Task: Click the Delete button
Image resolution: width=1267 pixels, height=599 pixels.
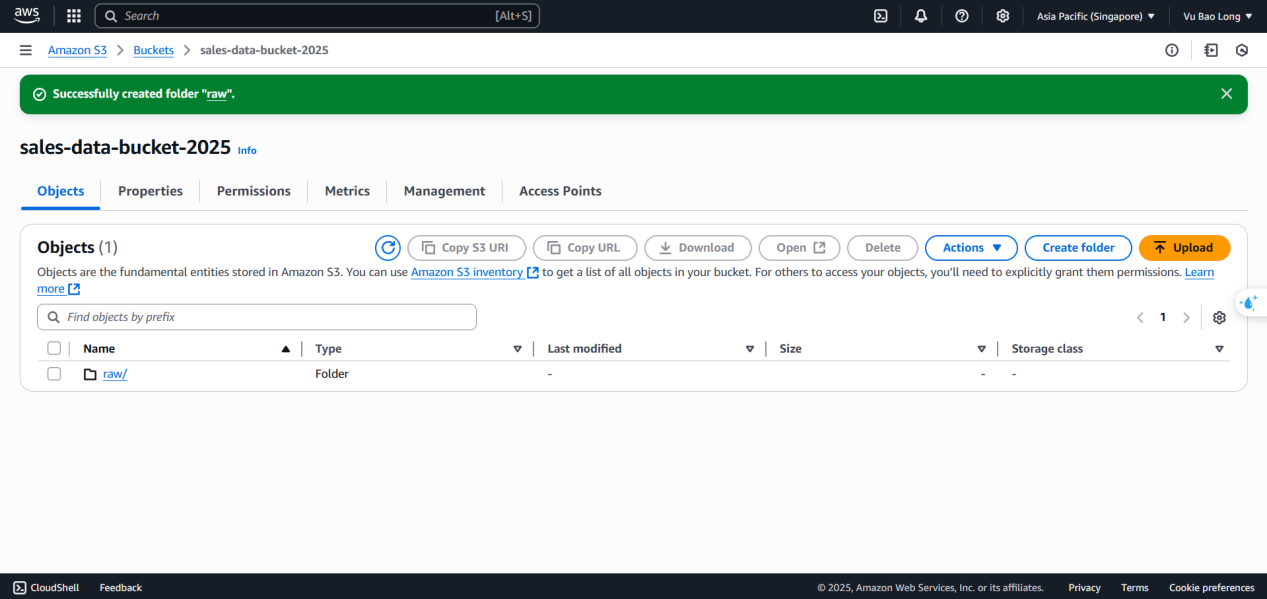Action: (882, 248)
